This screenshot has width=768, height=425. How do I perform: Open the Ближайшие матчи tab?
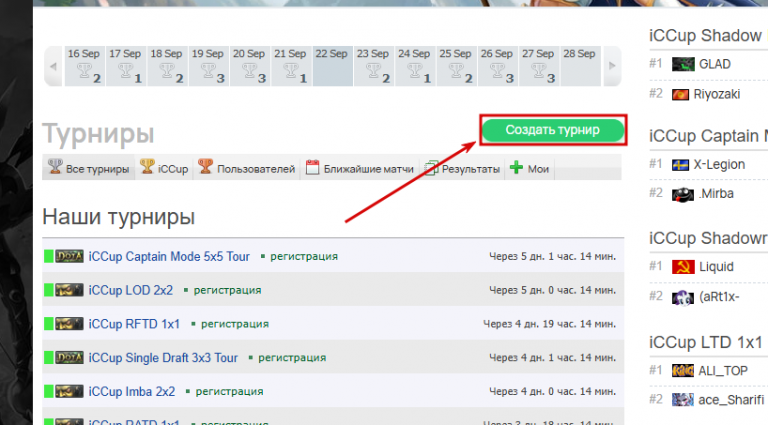pos(360,168)
